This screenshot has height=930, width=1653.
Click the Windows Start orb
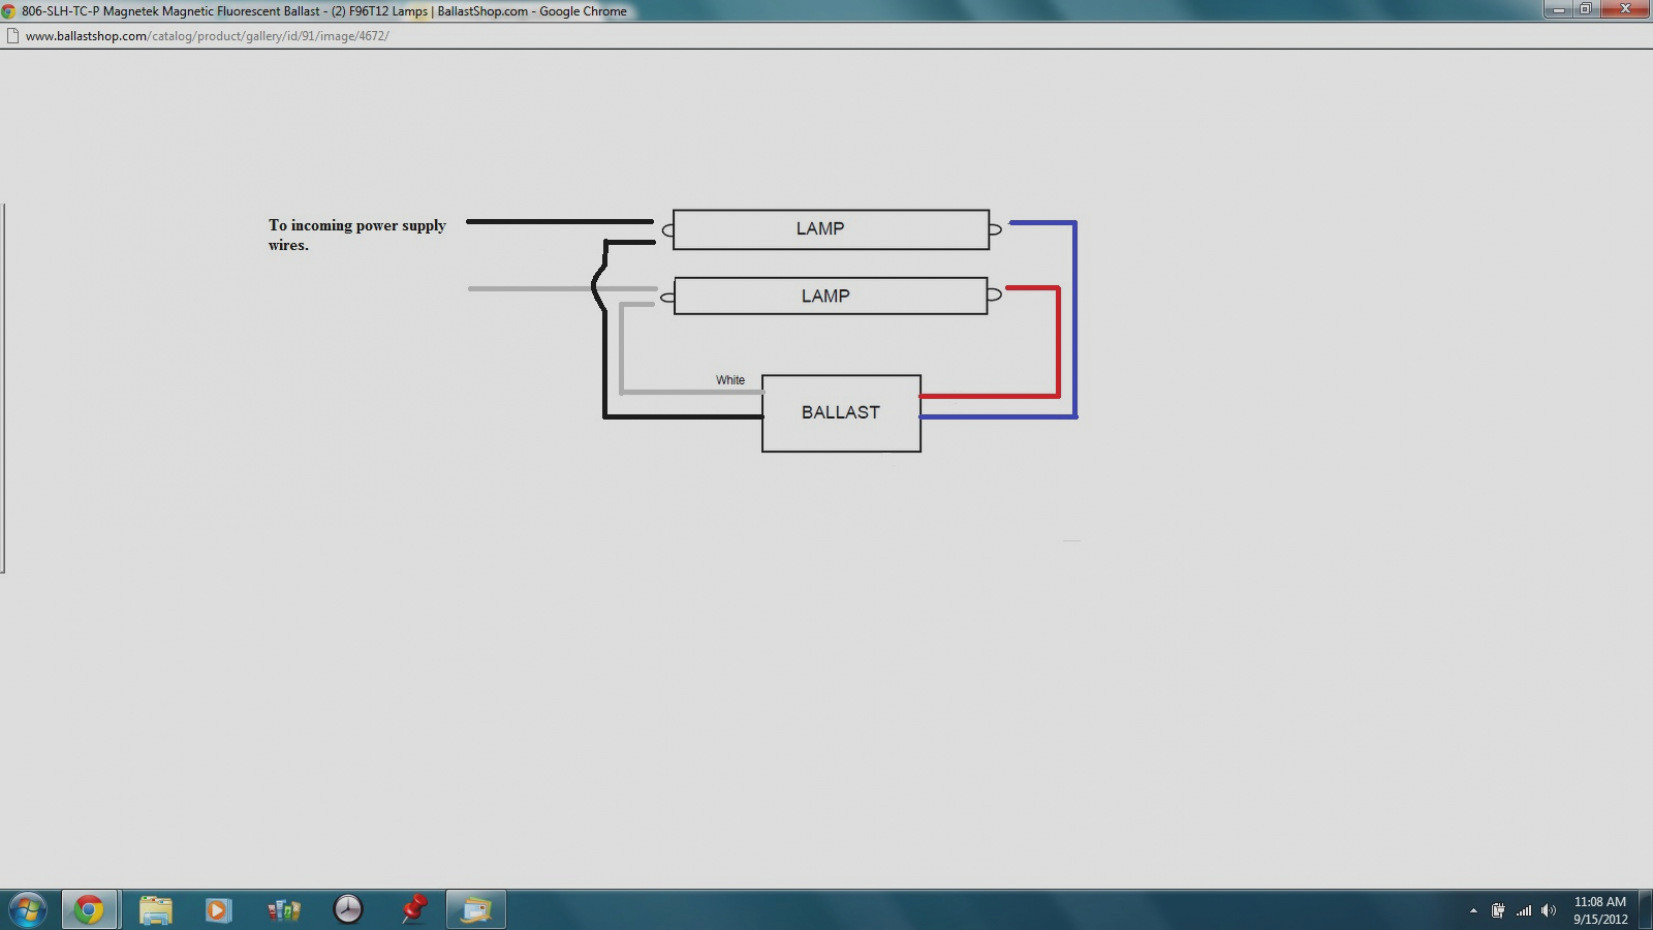(x=27, y=910)
